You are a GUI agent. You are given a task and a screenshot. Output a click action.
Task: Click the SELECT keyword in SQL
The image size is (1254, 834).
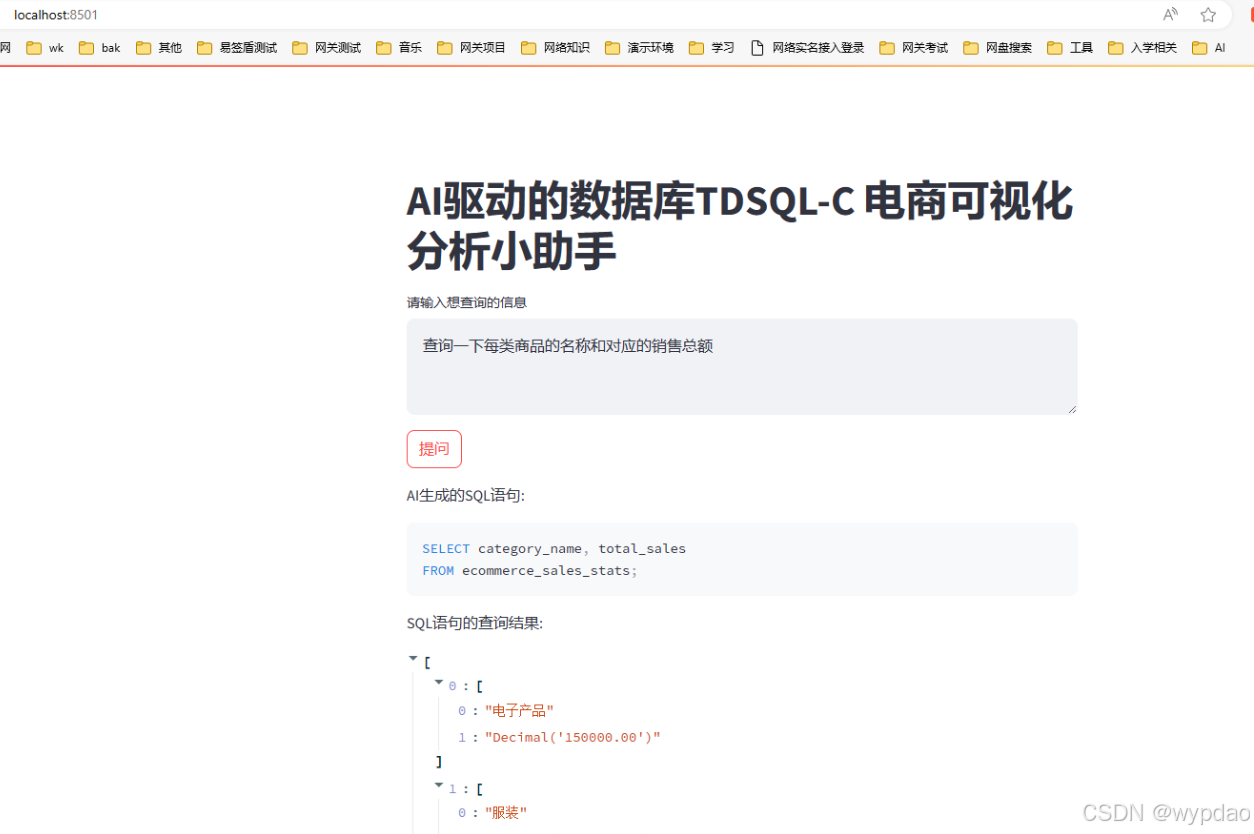click(446, 548)
